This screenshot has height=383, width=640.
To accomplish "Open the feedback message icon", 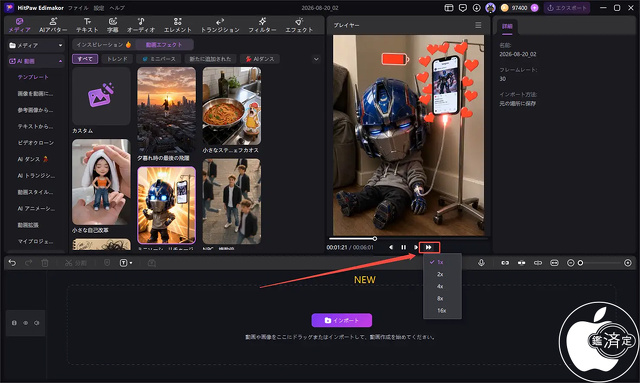I will click(462, 8).
